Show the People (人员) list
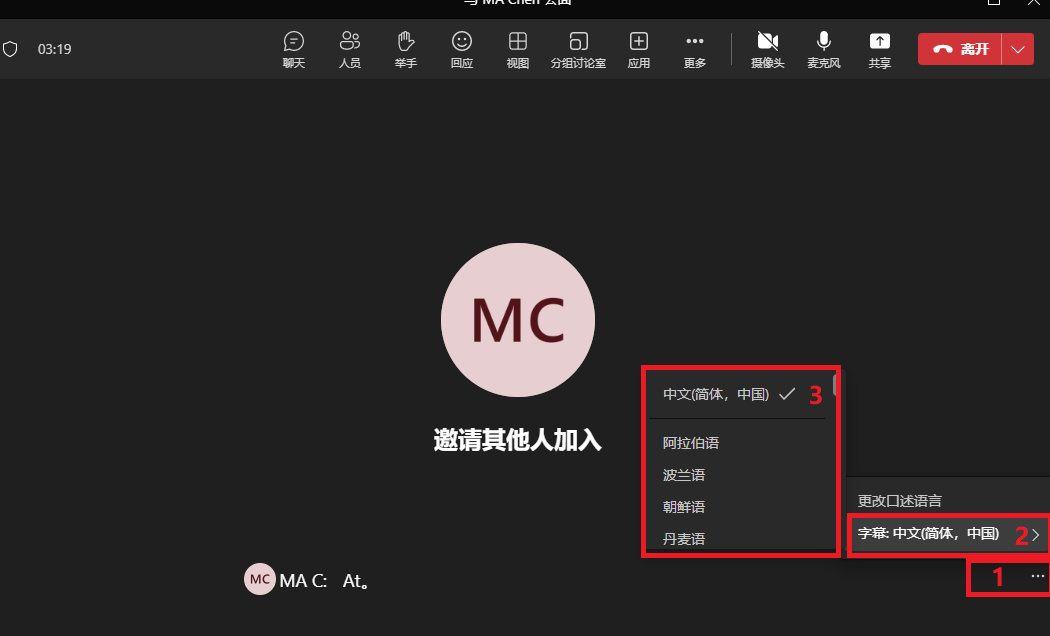 pyautogui.click(x=350, y=50)
